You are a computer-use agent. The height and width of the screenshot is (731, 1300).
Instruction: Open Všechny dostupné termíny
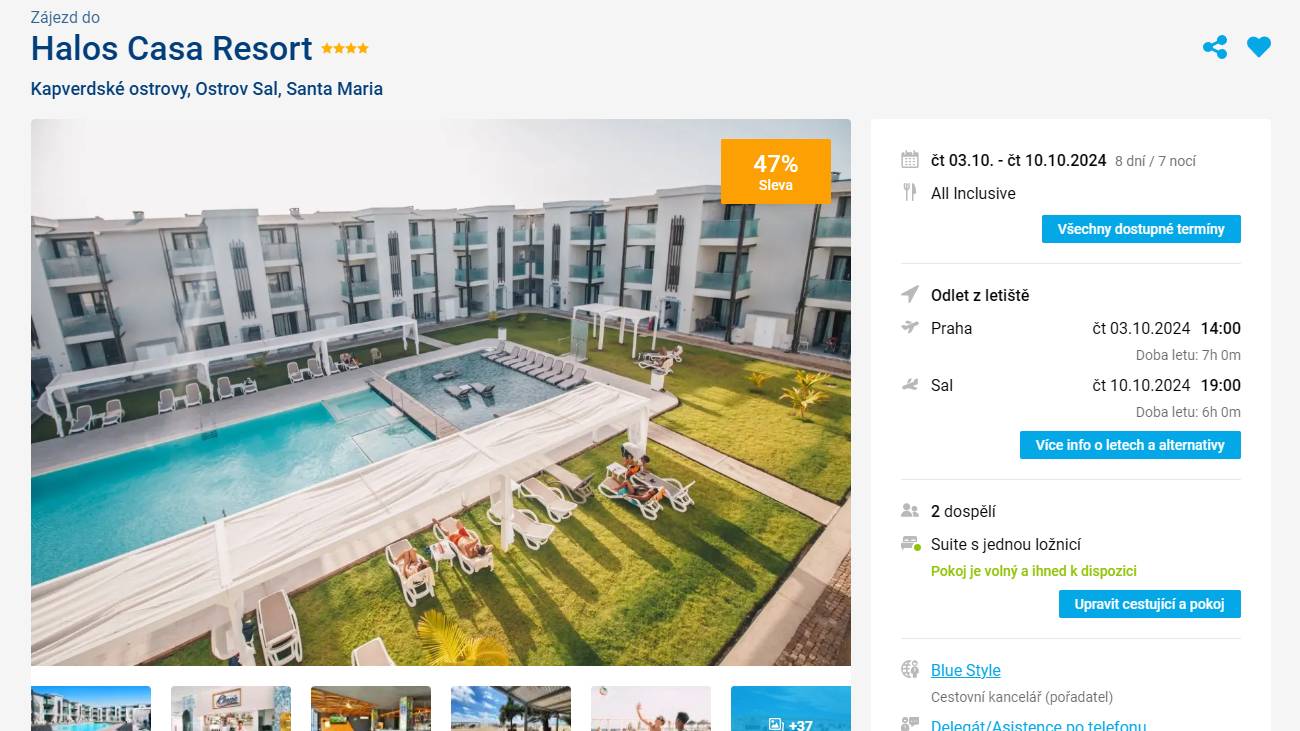[1141, 229]
